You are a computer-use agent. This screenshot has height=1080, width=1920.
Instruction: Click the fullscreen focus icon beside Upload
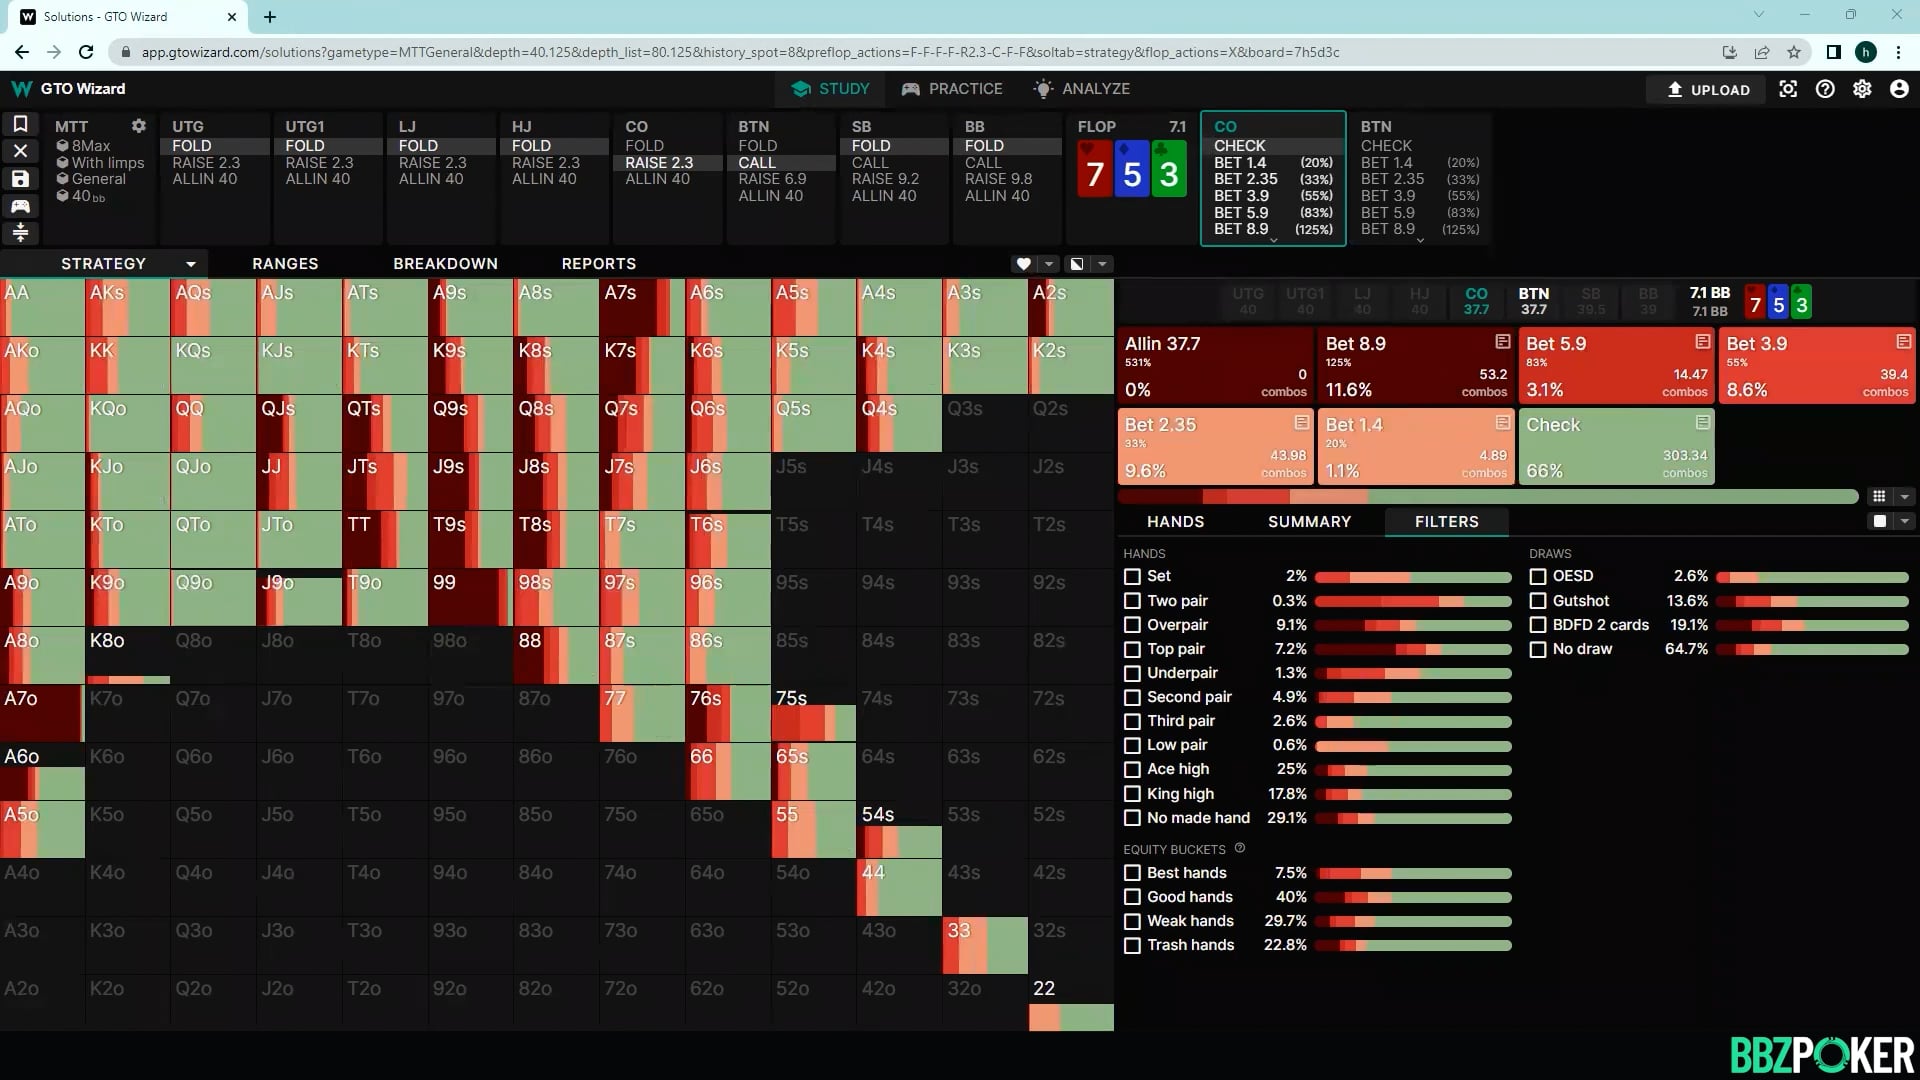(x=1788, y=89)
